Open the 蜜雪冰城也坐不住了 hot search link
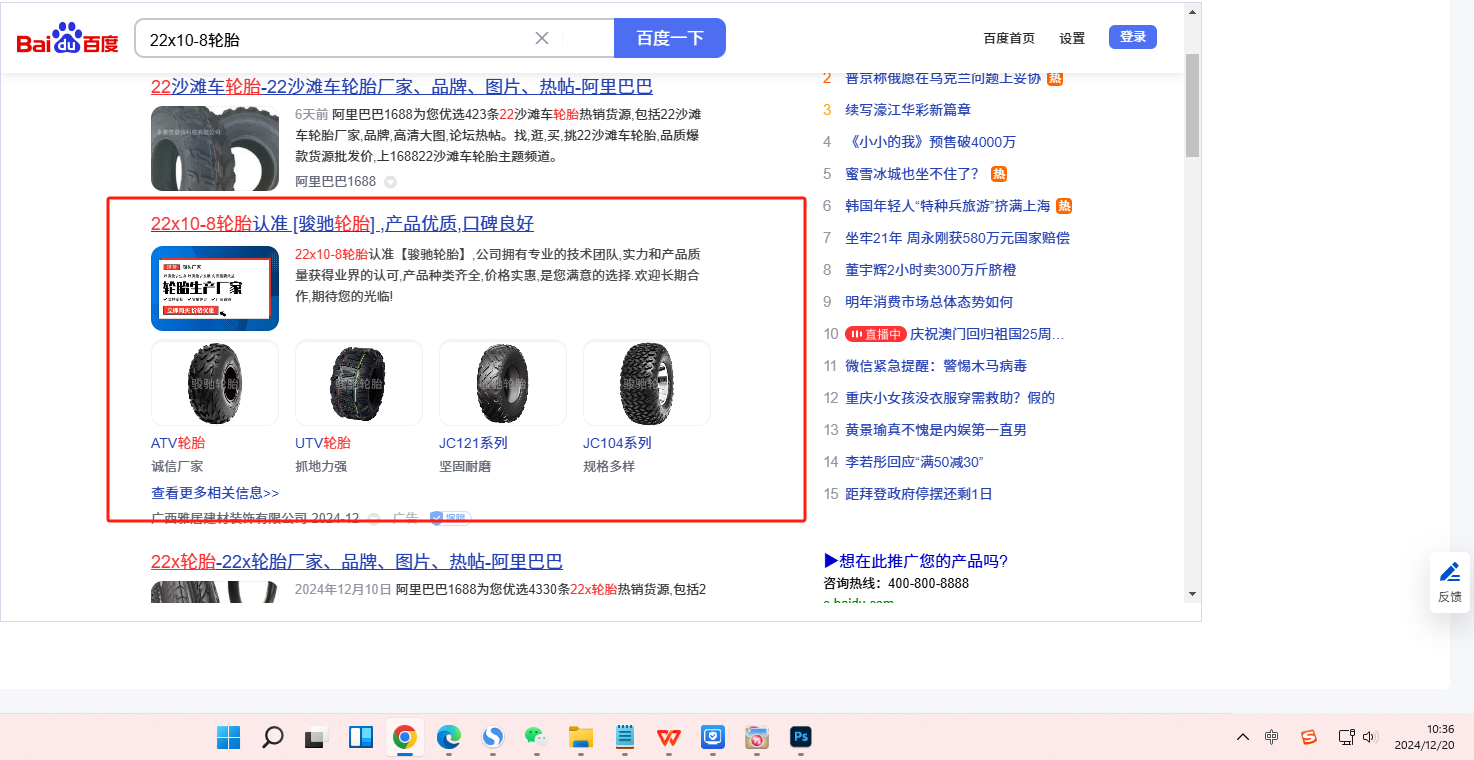The height and width of the screenshot is (760, 1474). pos(912,174)
